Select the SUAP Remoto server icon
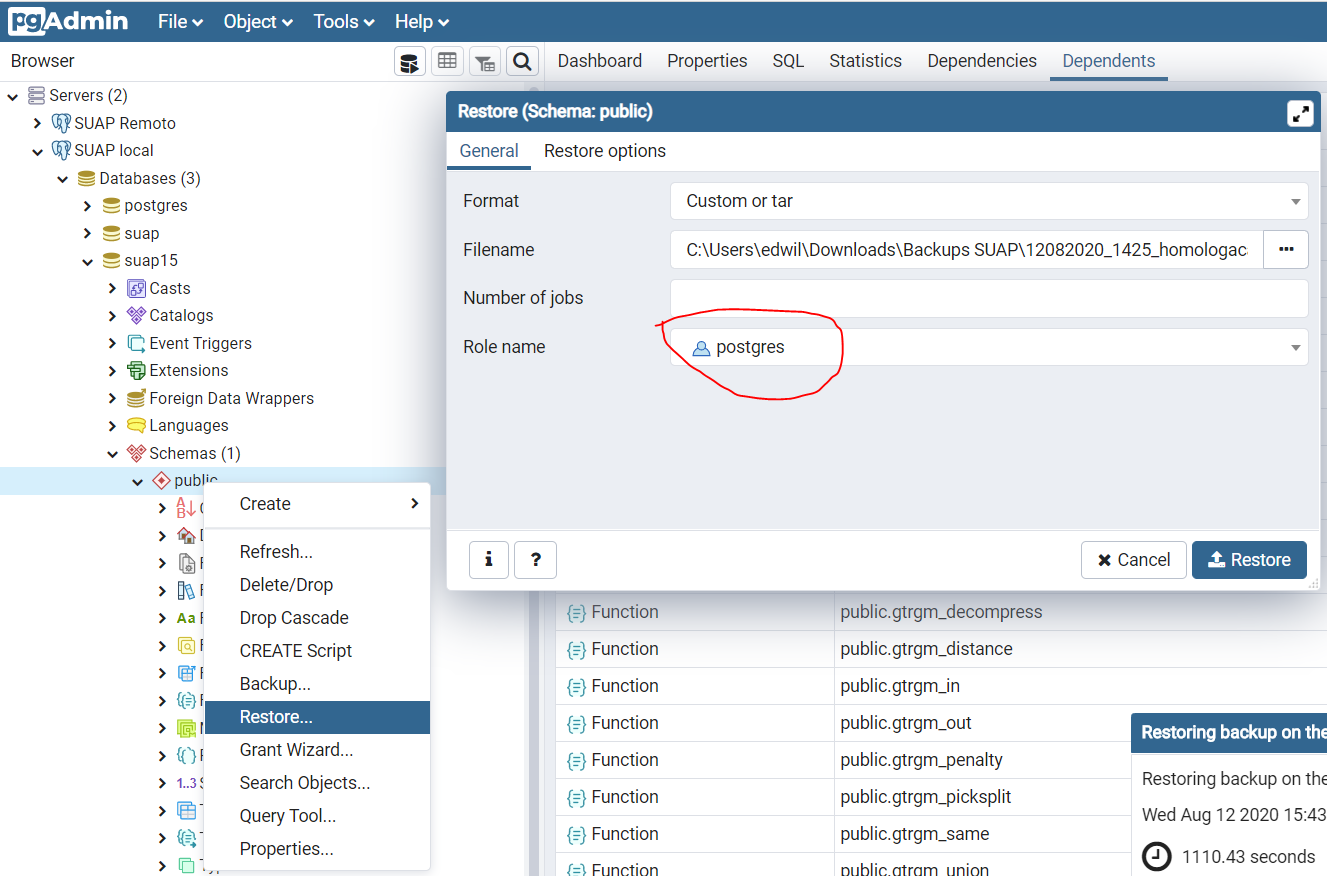 (x=61, y=123)
